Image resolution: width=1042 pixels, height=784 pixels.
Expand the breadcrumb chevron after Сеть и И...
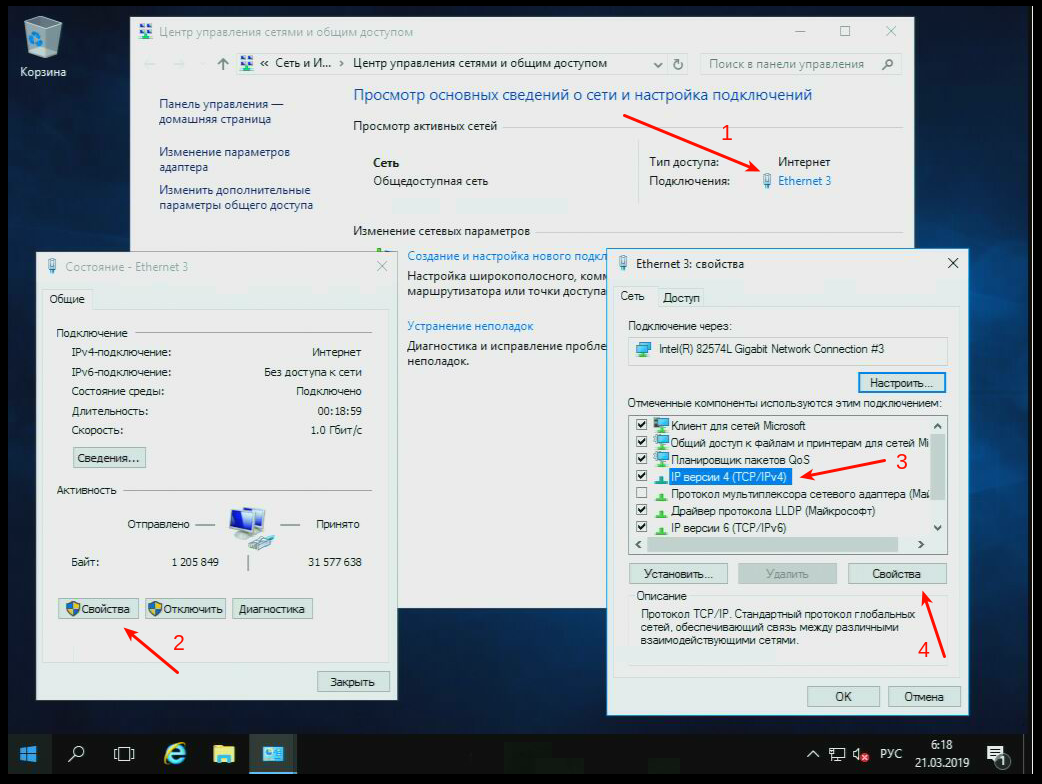(x=342, y=64)
